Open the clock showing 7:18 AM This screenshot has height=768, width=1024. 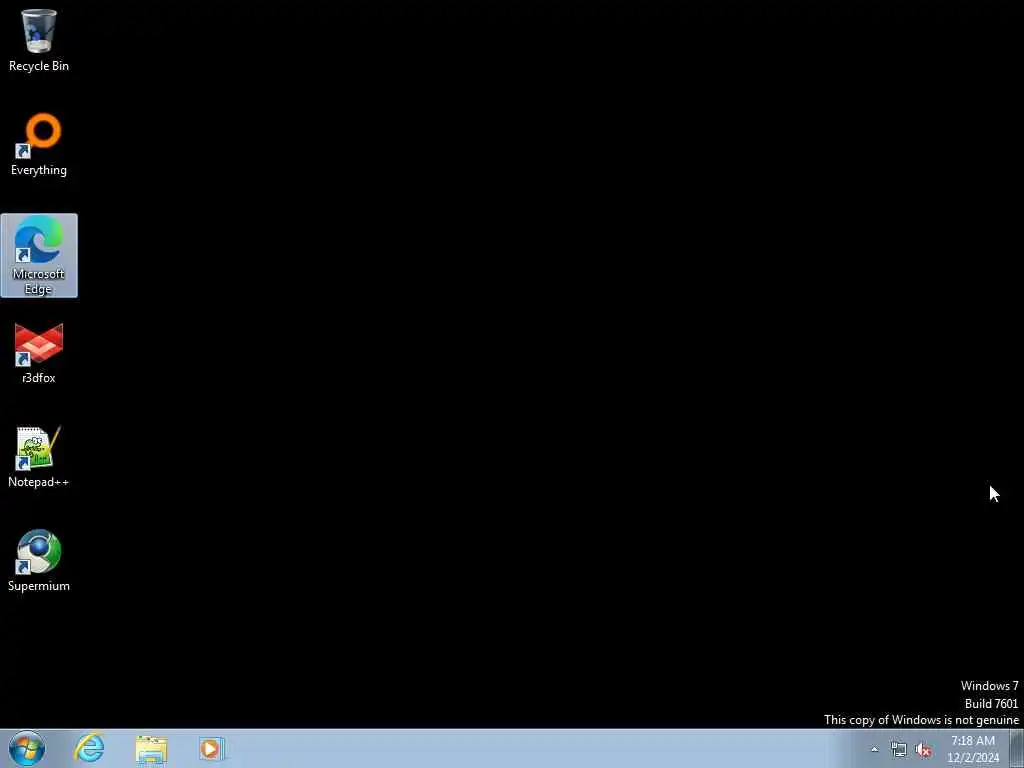[973, 741]
